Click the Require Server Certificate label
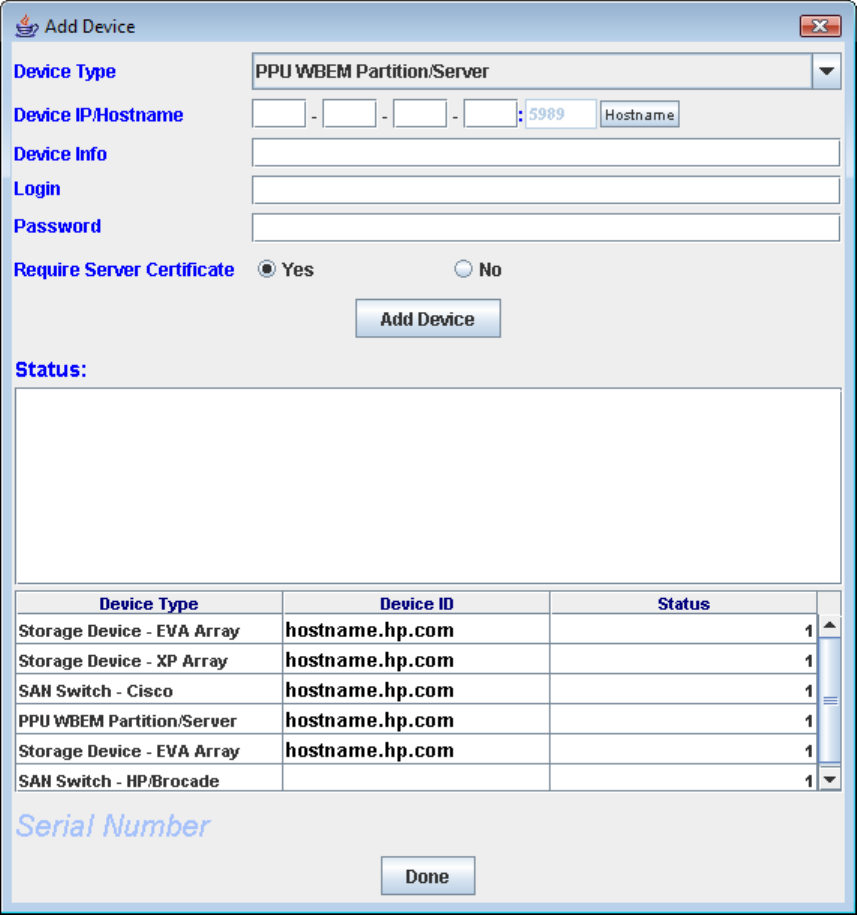 (124, 270)
